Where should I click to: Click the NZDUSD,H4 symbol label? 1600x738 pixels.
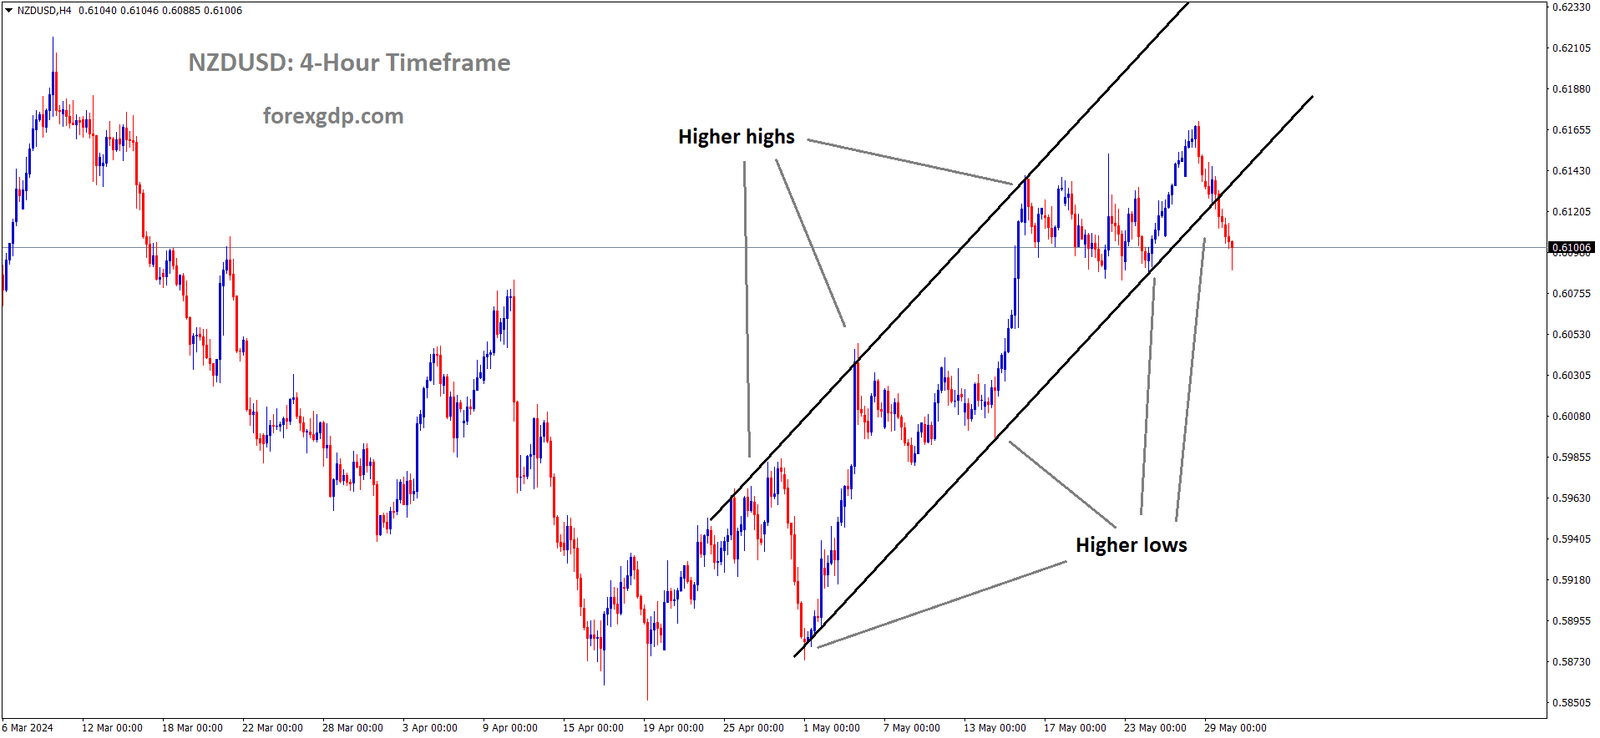tap(44, 10)
